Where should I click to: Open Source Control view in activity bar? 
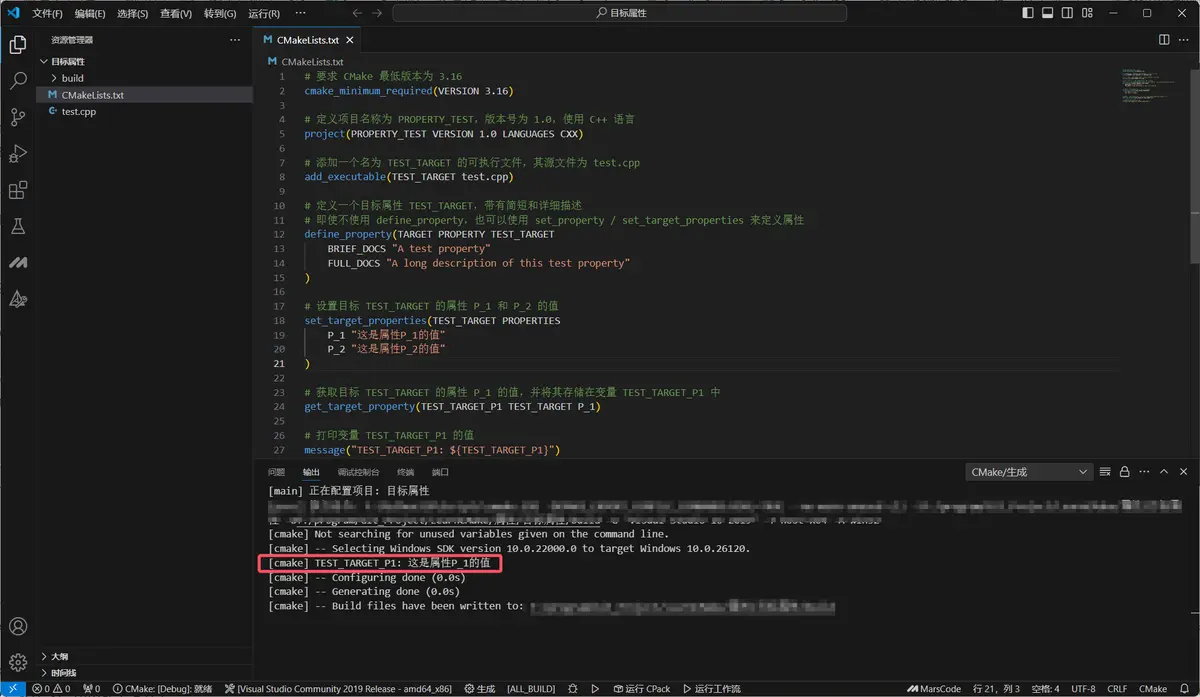[x=17, y=117]
